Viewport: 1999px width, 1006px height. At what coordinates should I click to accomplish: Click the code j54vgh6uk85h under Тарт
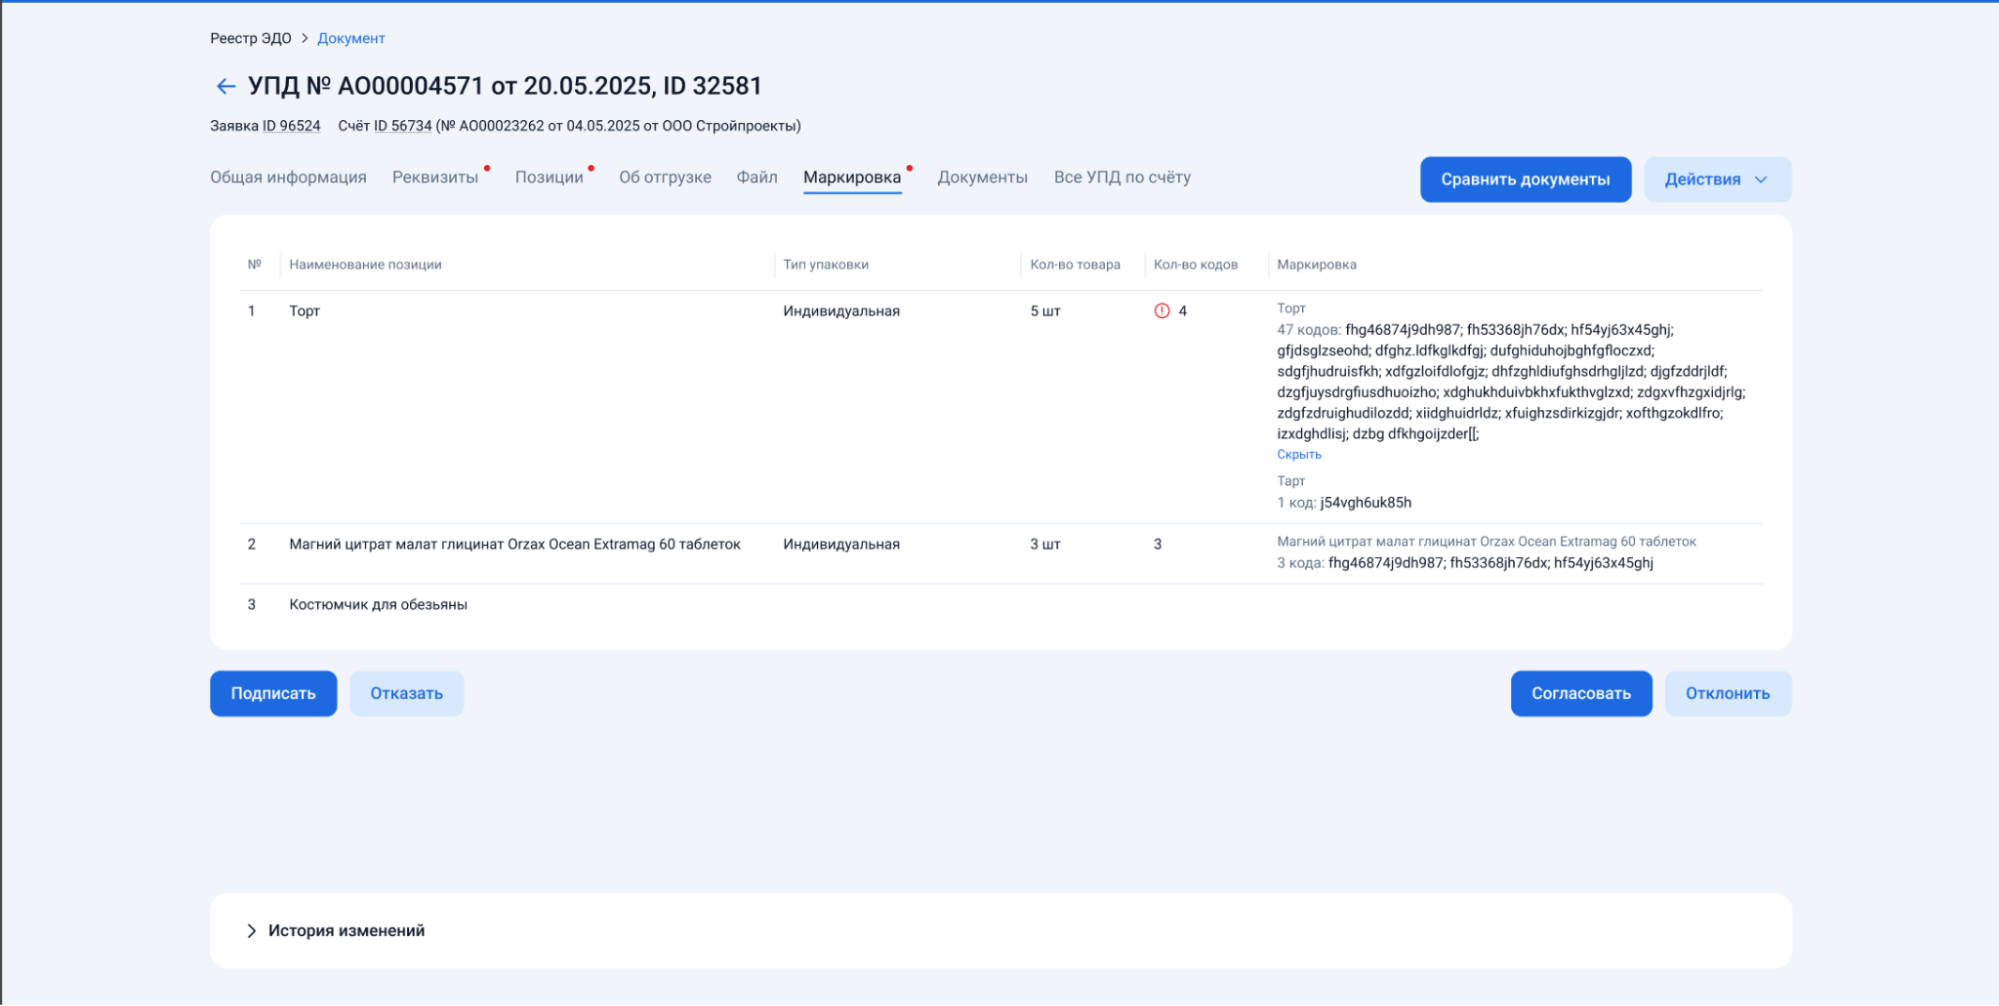coord(1366,502)
